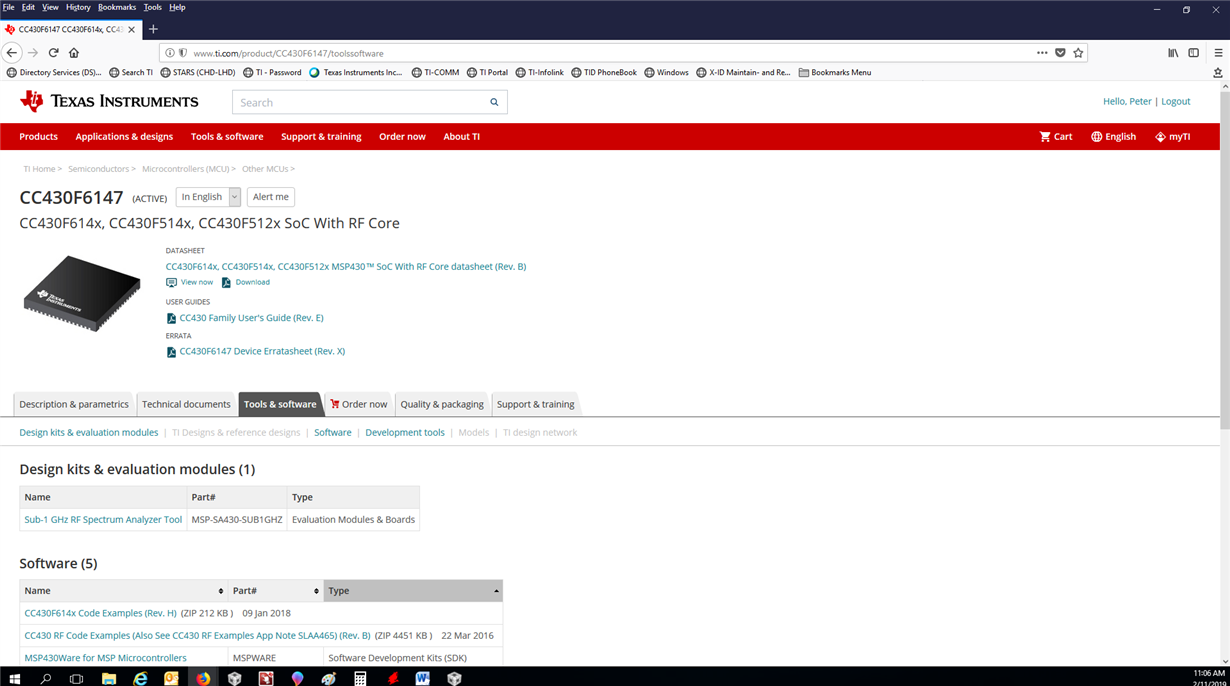Screen dimensions: 1230x686
Task: Open Sub-1 GHz RF Spectrum Analyzer Tool link
Action: [103, 520]
